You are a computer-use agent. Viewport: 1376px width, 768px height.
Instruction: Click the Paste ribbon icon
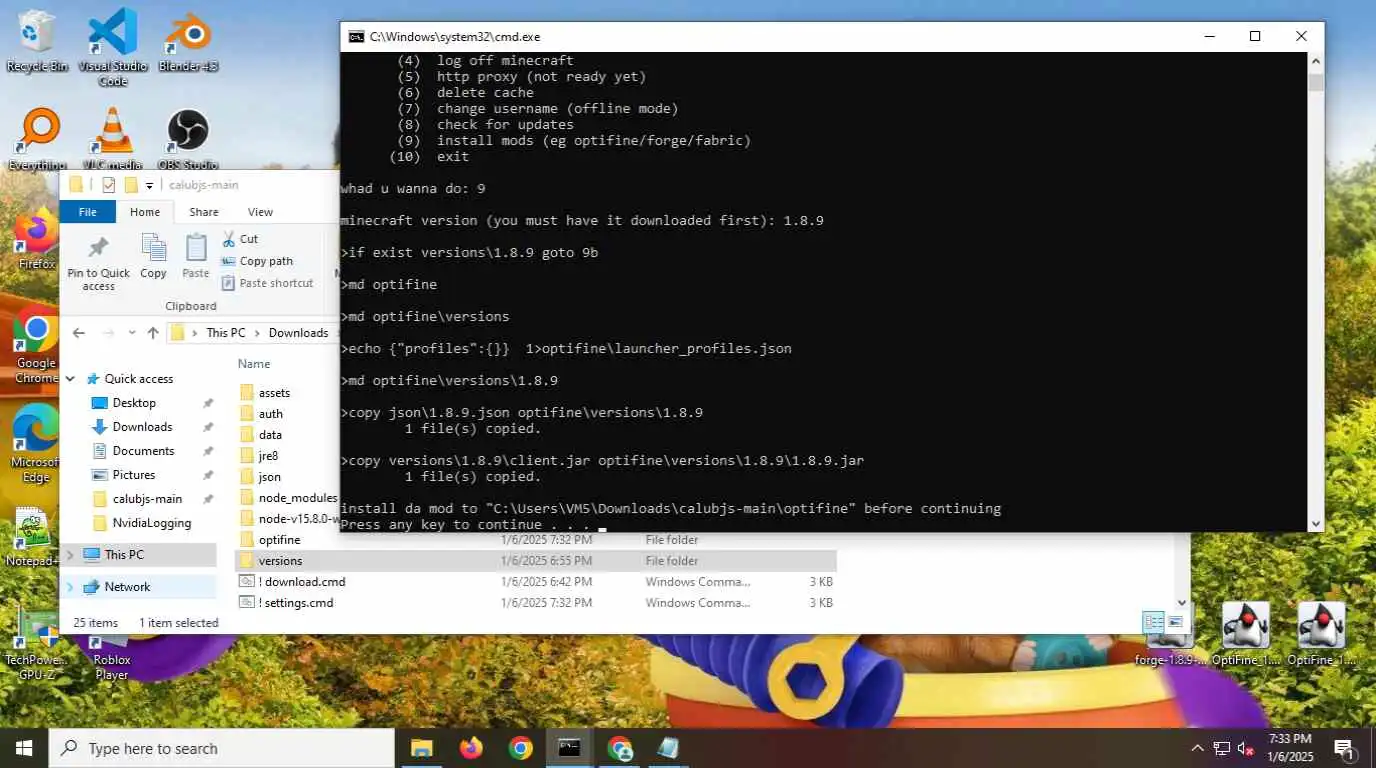tap(196, 256)
